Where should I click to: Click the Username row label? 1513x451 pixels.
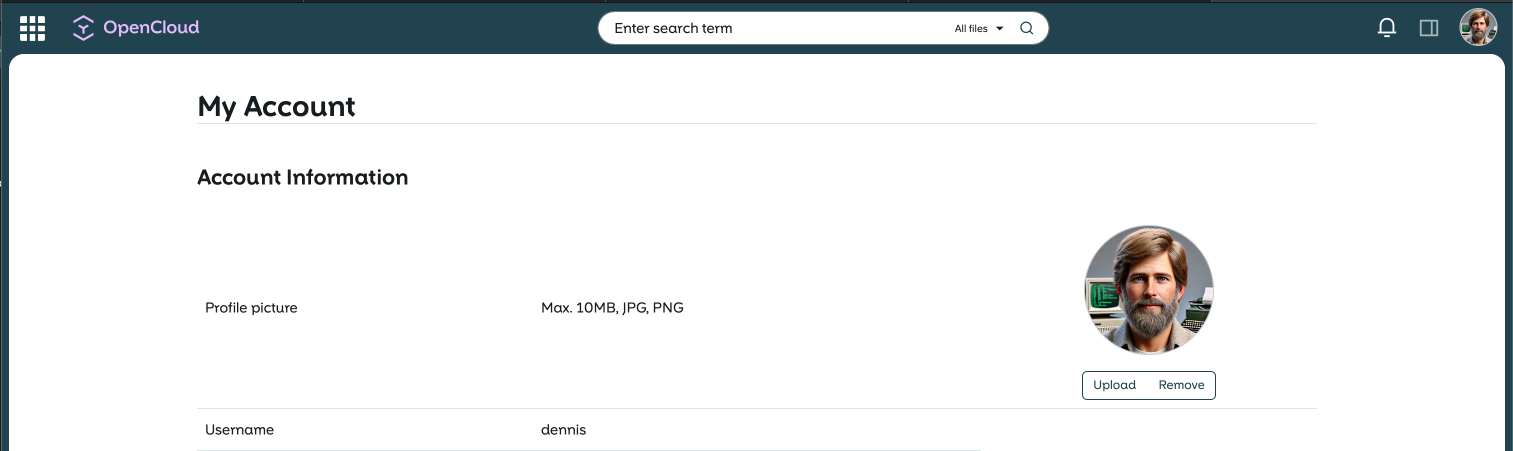click(x=239, y=430)
